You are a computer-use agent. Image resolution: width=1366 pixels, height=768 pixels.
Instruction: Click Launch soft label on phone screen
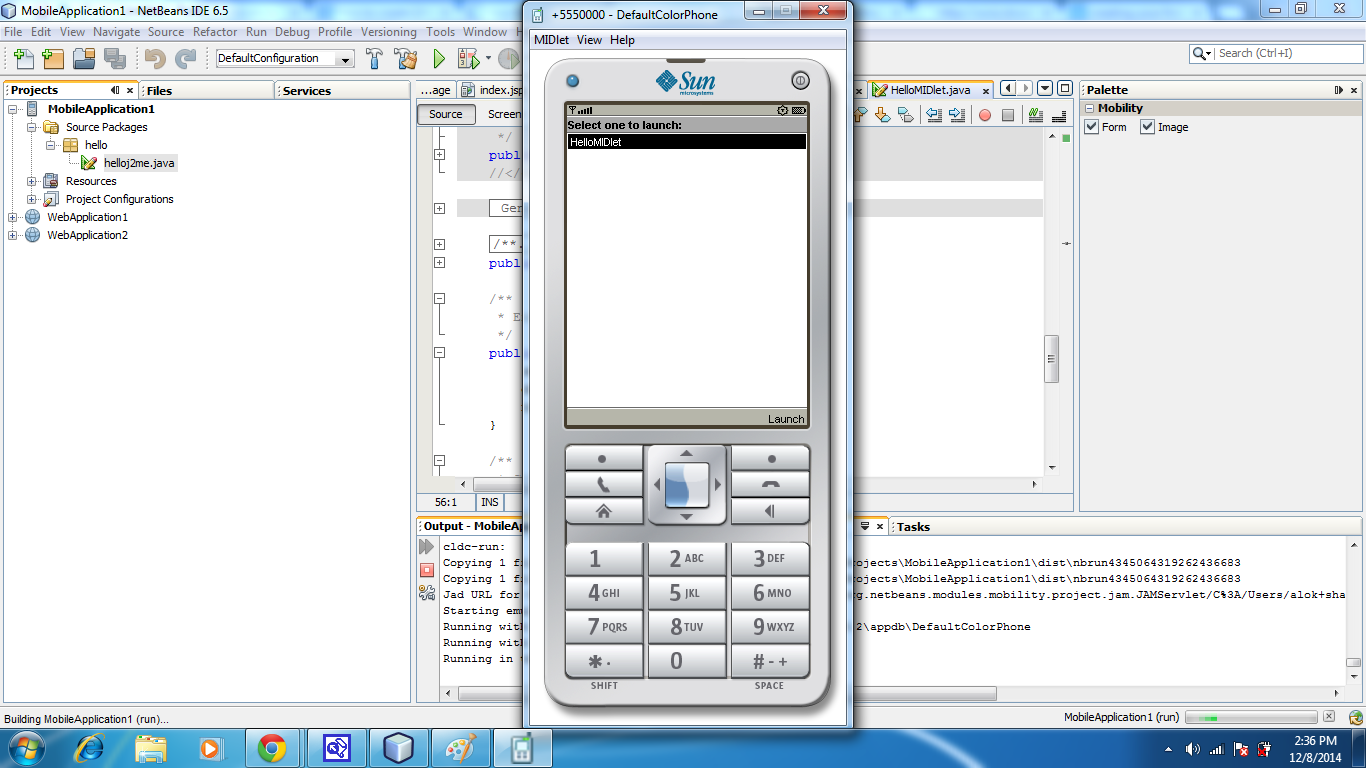786,419
